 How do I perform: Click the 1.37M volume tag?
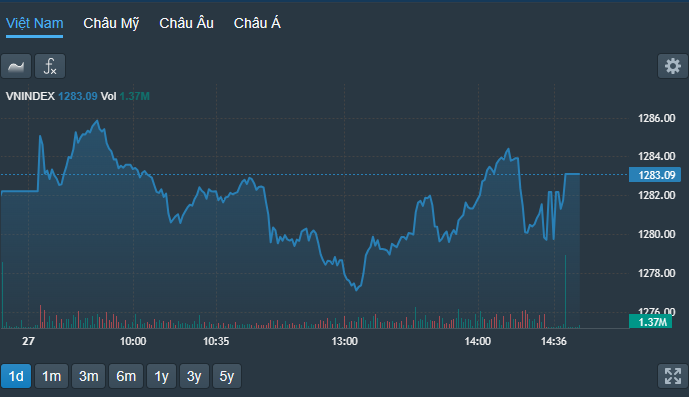tap(650, 322)
